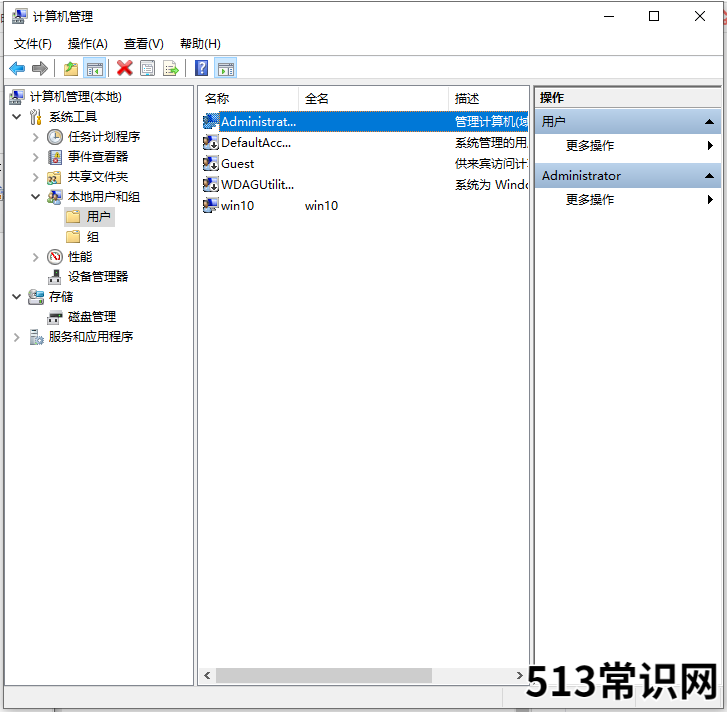727x712 pixels.
Task: Click the Storage (存储) node icon
Action: (x=36, y=297)
